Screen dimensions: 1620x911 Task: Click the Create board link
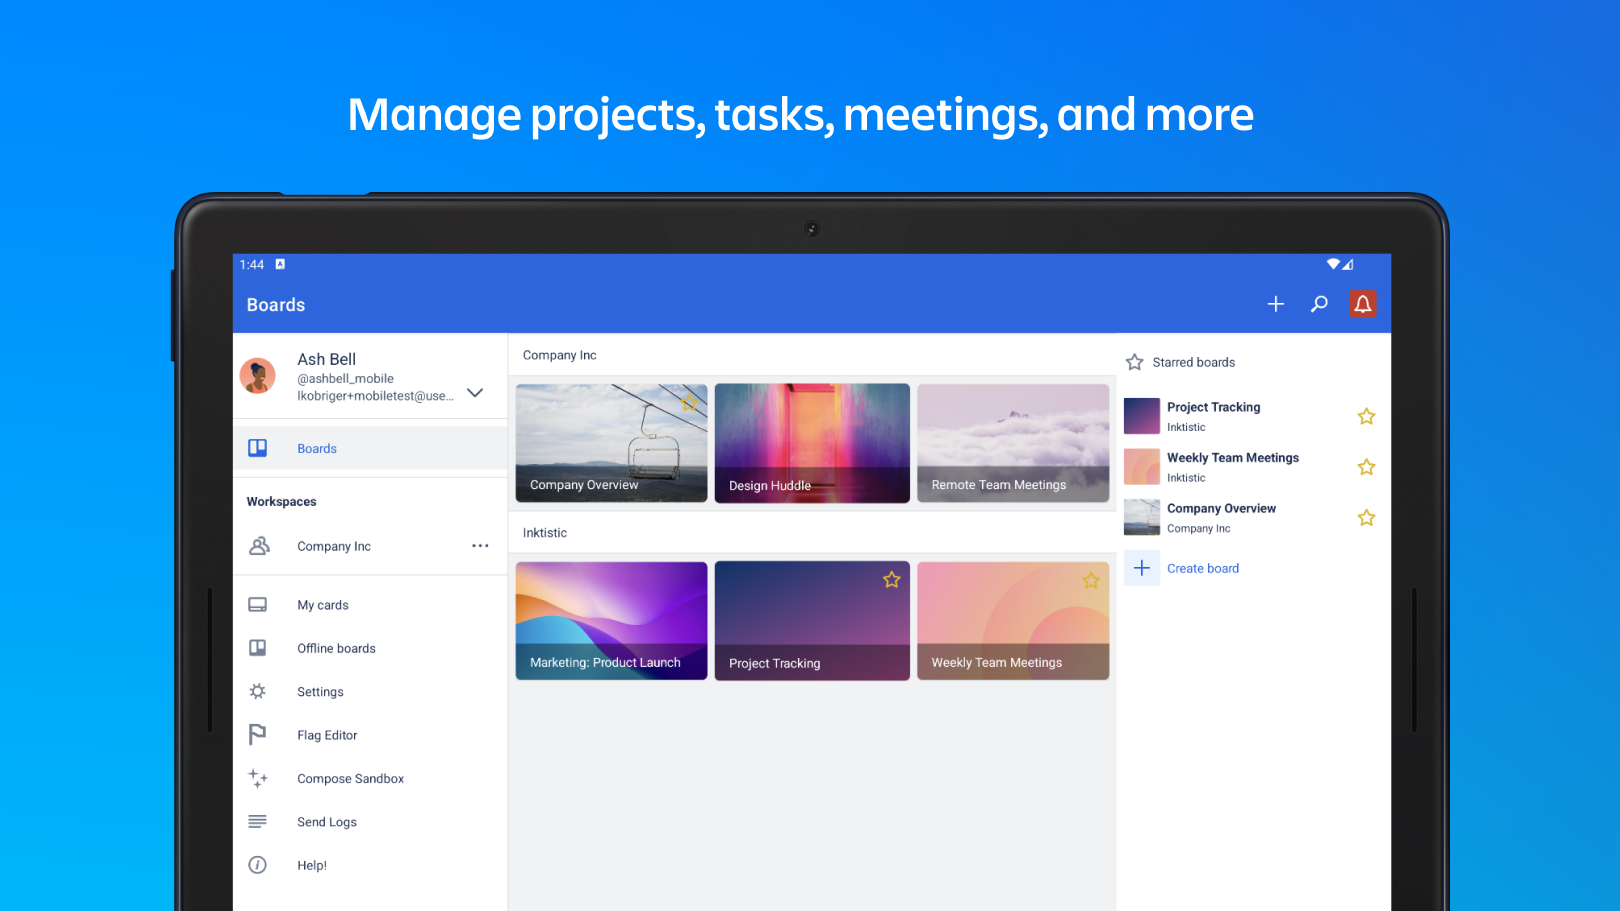(1202, 568)
